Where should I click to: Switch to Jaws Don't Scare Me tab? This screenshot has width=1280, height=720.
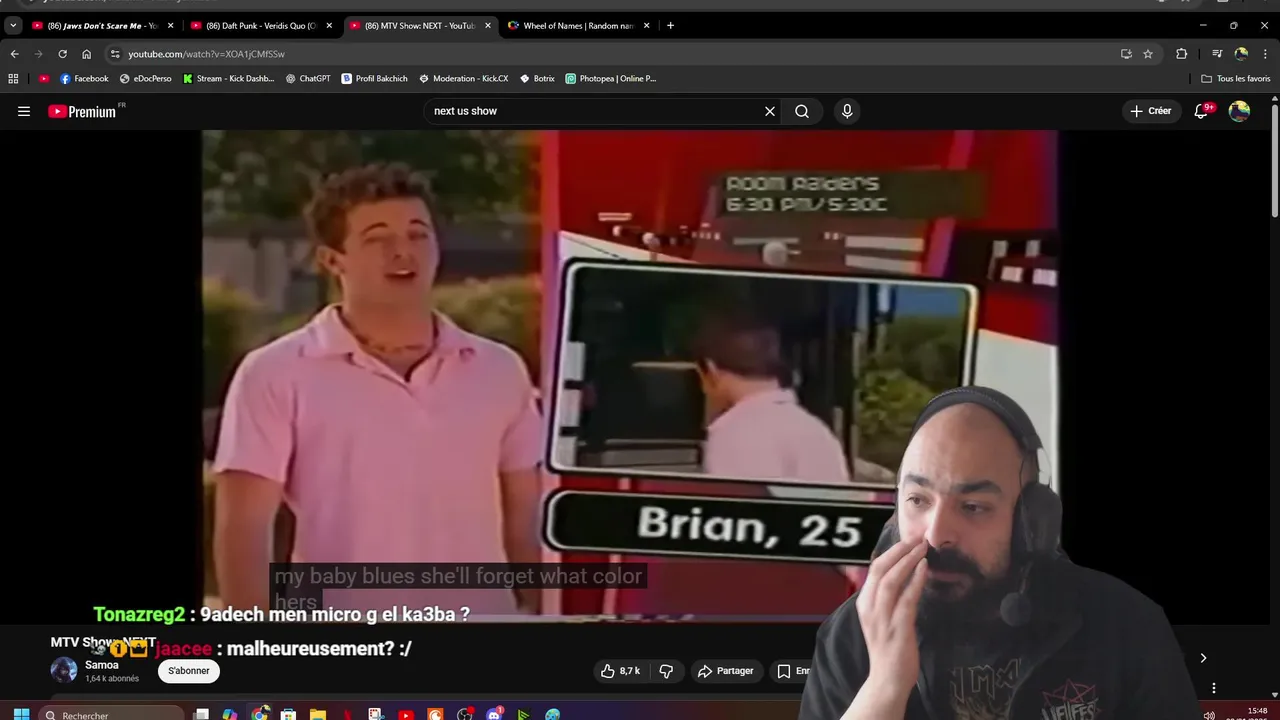tap(103, 25)
